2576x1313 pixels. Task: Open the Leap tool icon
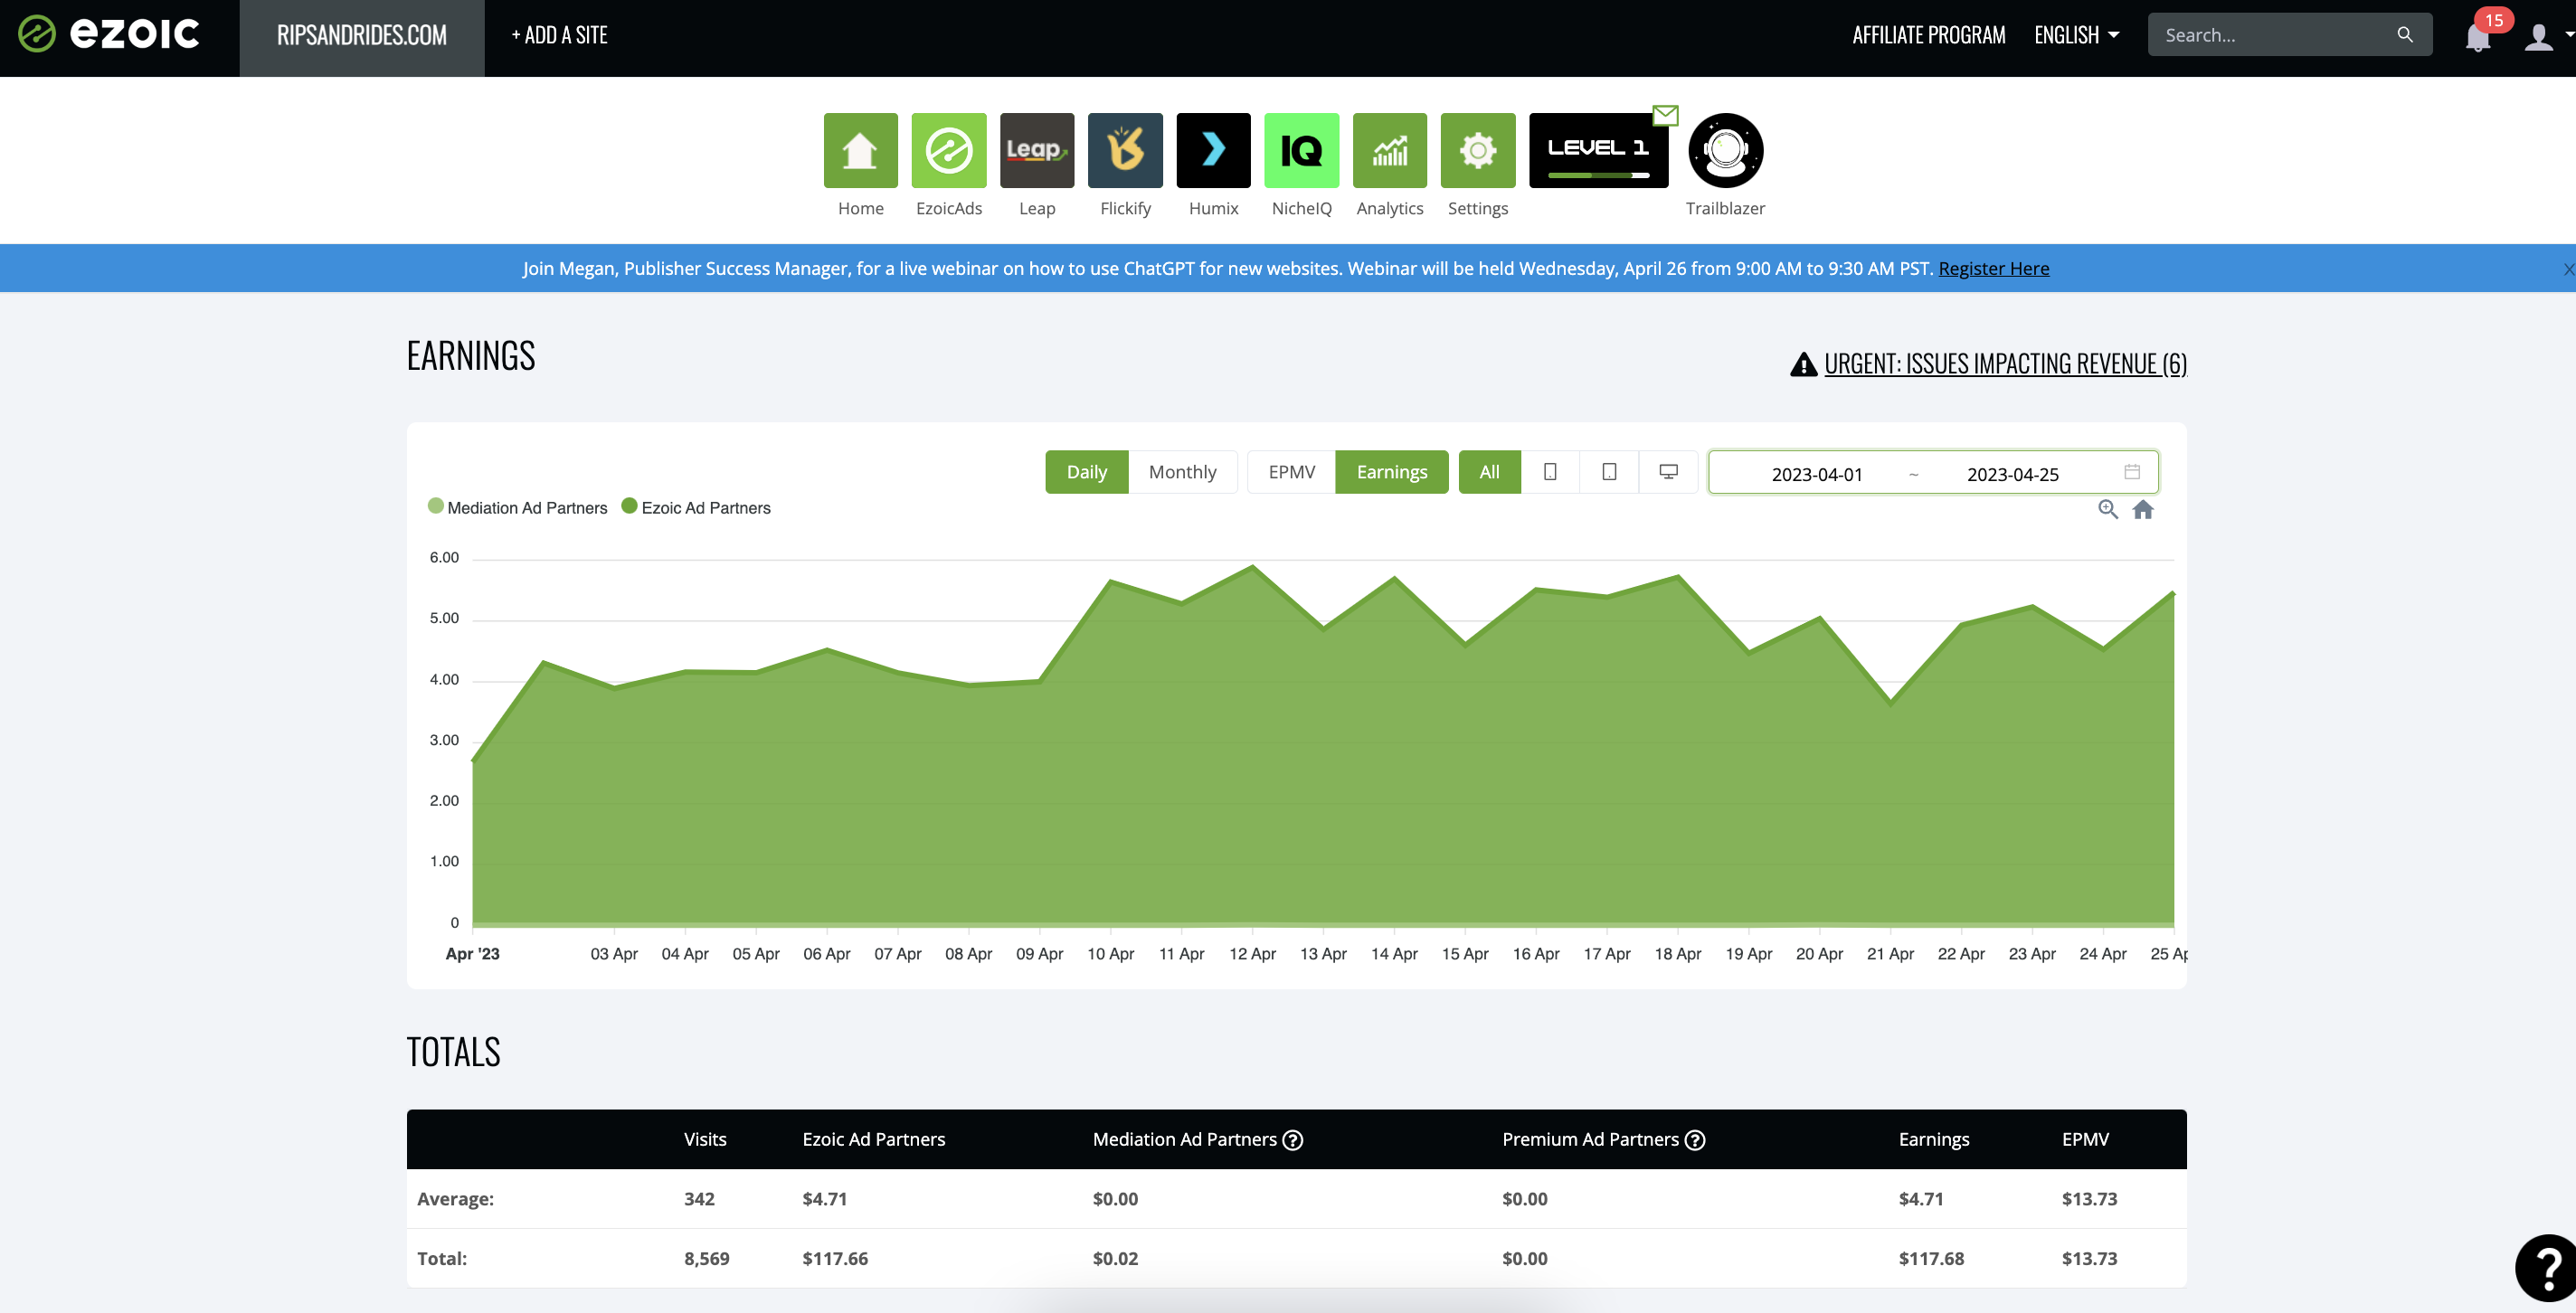point(1036,150)
